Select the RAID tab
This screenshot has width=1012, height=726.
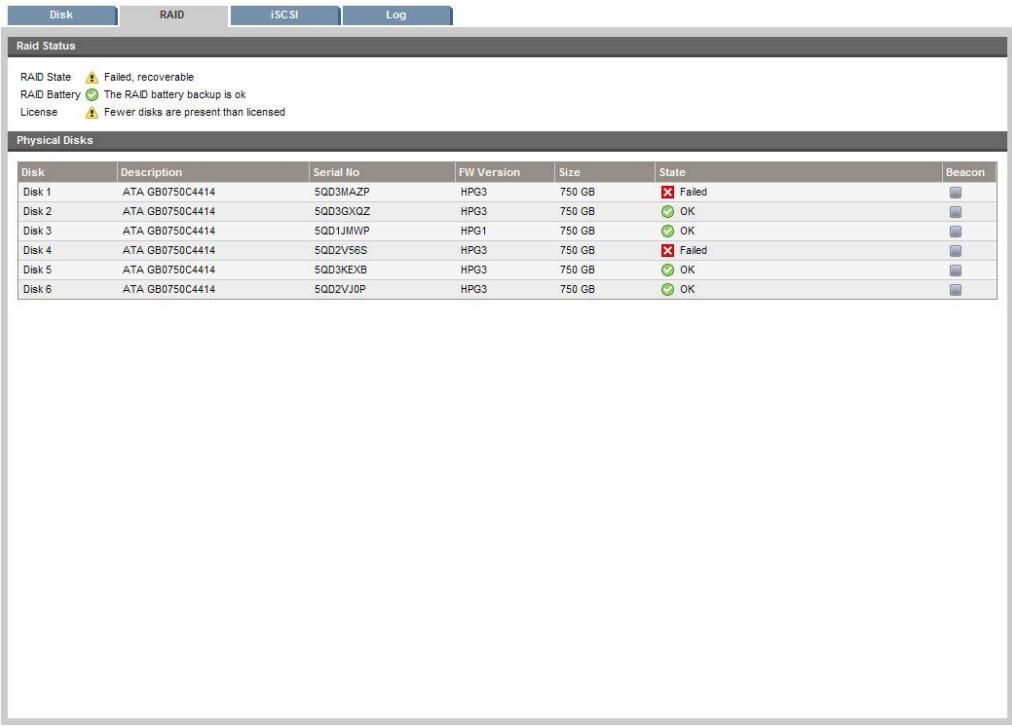(x=172, y=15)
